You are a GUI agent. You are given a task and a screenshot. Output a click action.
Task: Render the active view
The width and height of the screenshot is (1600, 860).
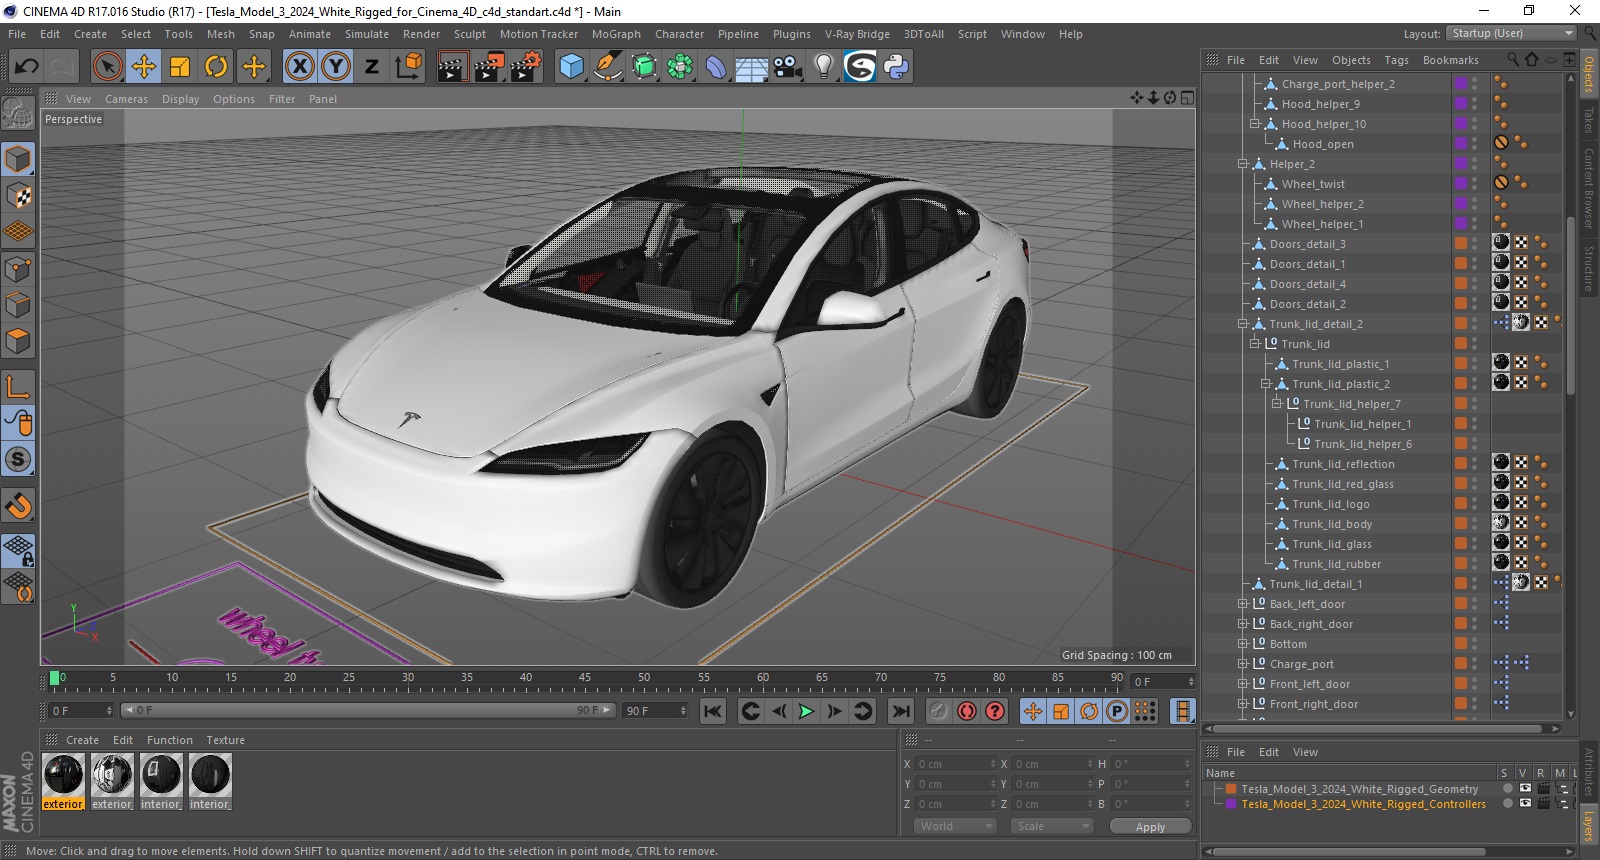[452, 67]
